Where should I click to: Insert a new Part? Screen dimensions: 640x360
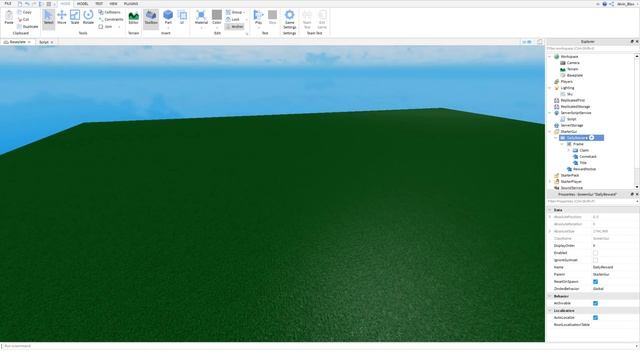tap(168, 18)
